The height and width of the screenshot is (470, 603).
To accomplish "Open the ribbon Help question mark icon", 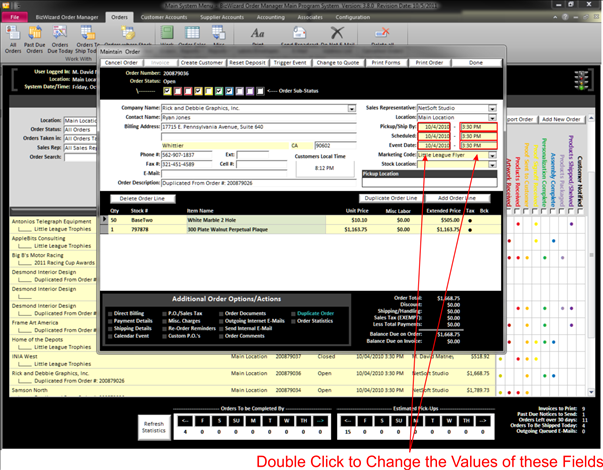I will click(565, 17).
